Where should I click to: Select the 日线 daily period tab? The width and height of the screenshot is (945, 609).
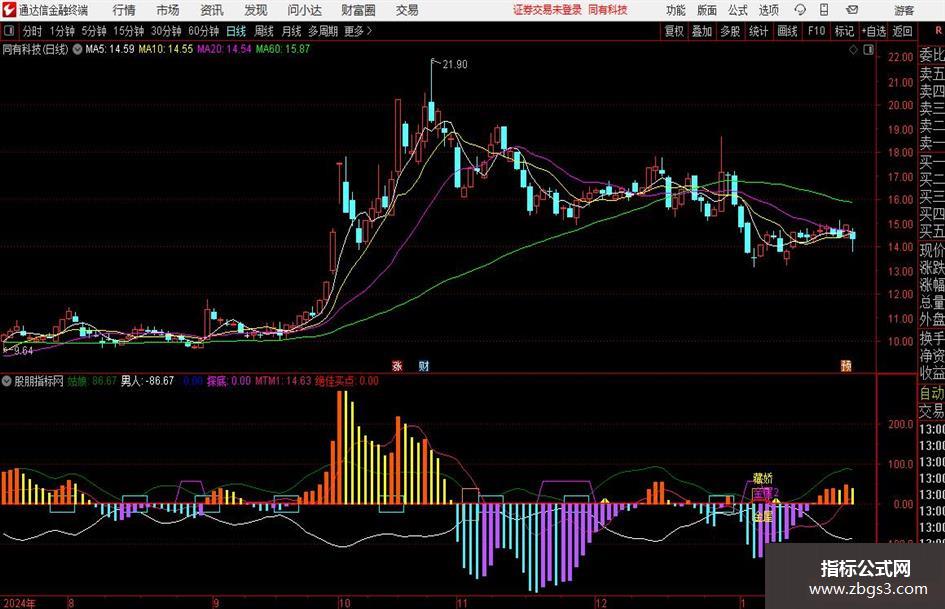coord(236,31)
